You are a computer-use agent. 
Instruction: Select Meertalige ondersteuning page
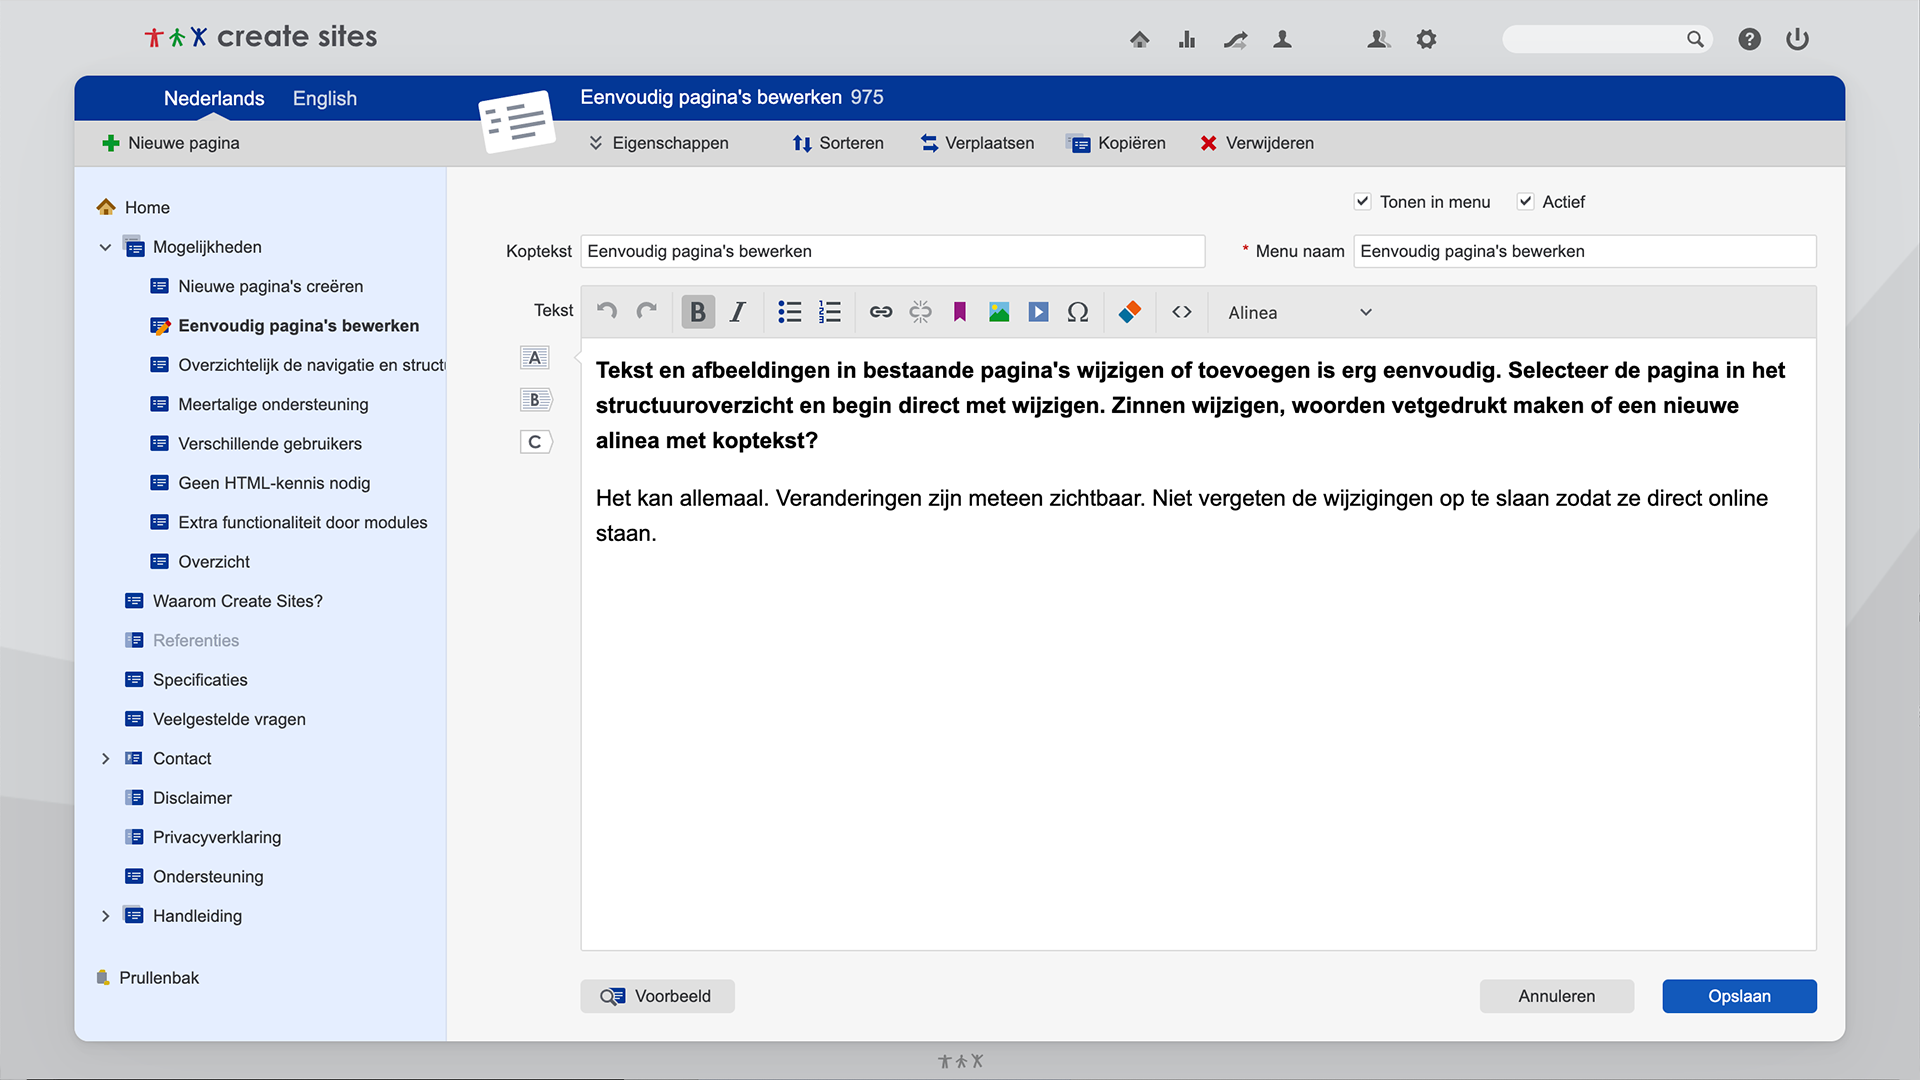click(x=259, y=404)
